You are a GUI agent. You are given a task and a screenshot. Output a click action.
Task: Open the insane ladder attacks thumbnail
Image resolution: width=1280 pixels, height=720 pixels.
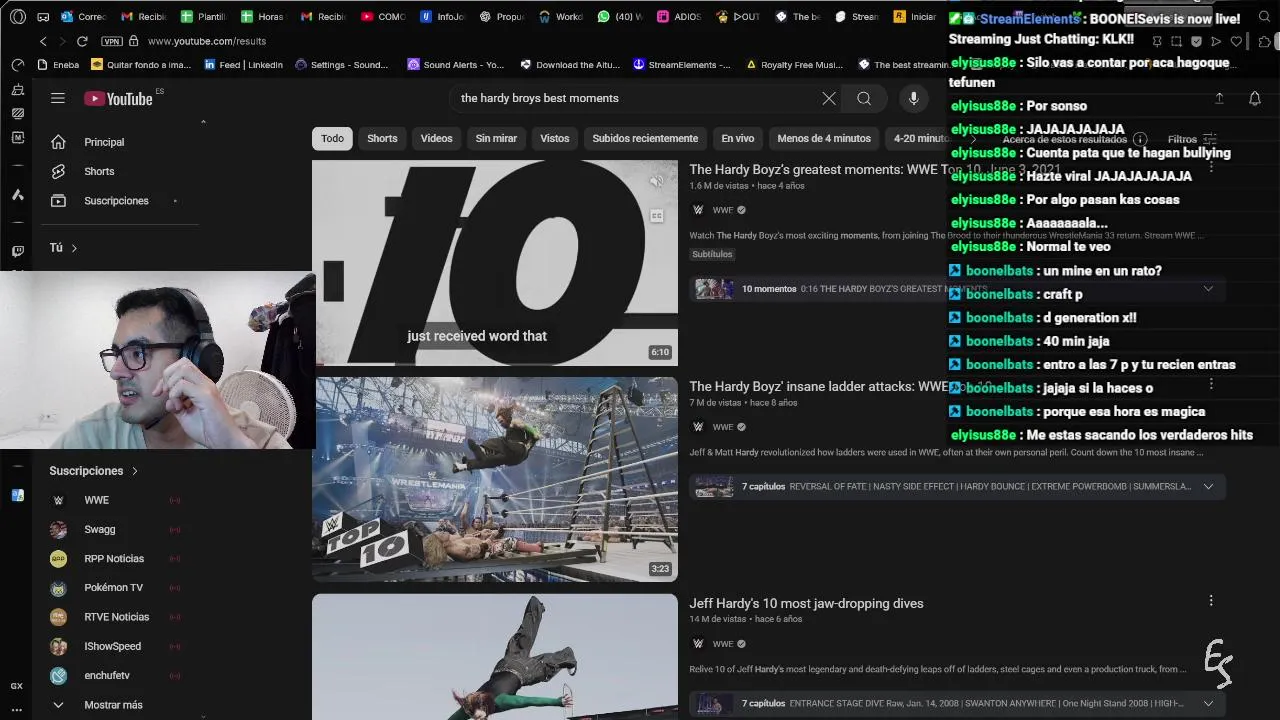495,479
